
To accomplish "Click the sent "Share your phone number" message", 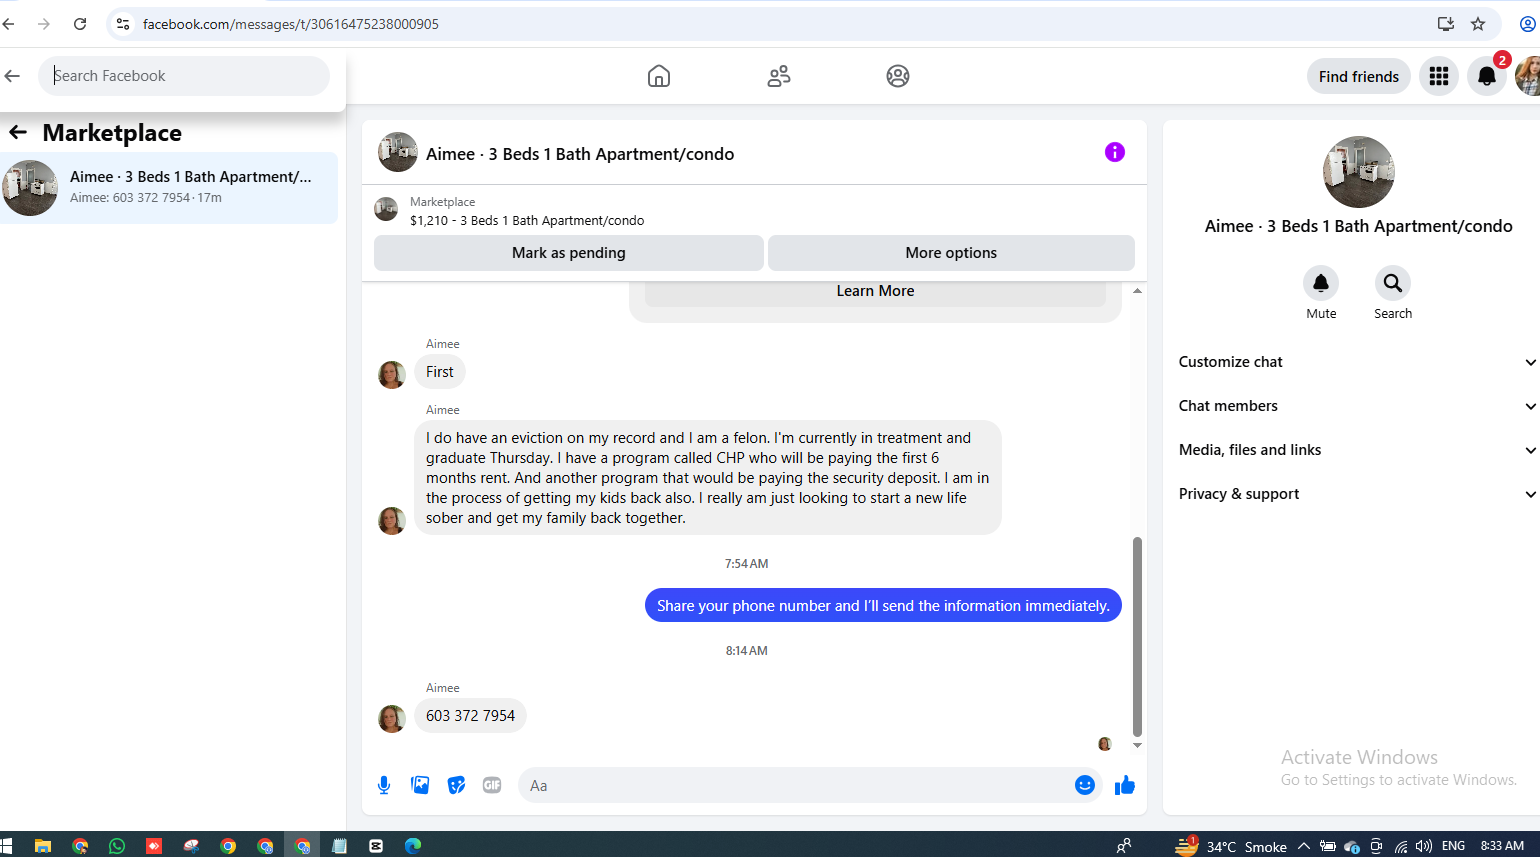I will pos(883,606).
